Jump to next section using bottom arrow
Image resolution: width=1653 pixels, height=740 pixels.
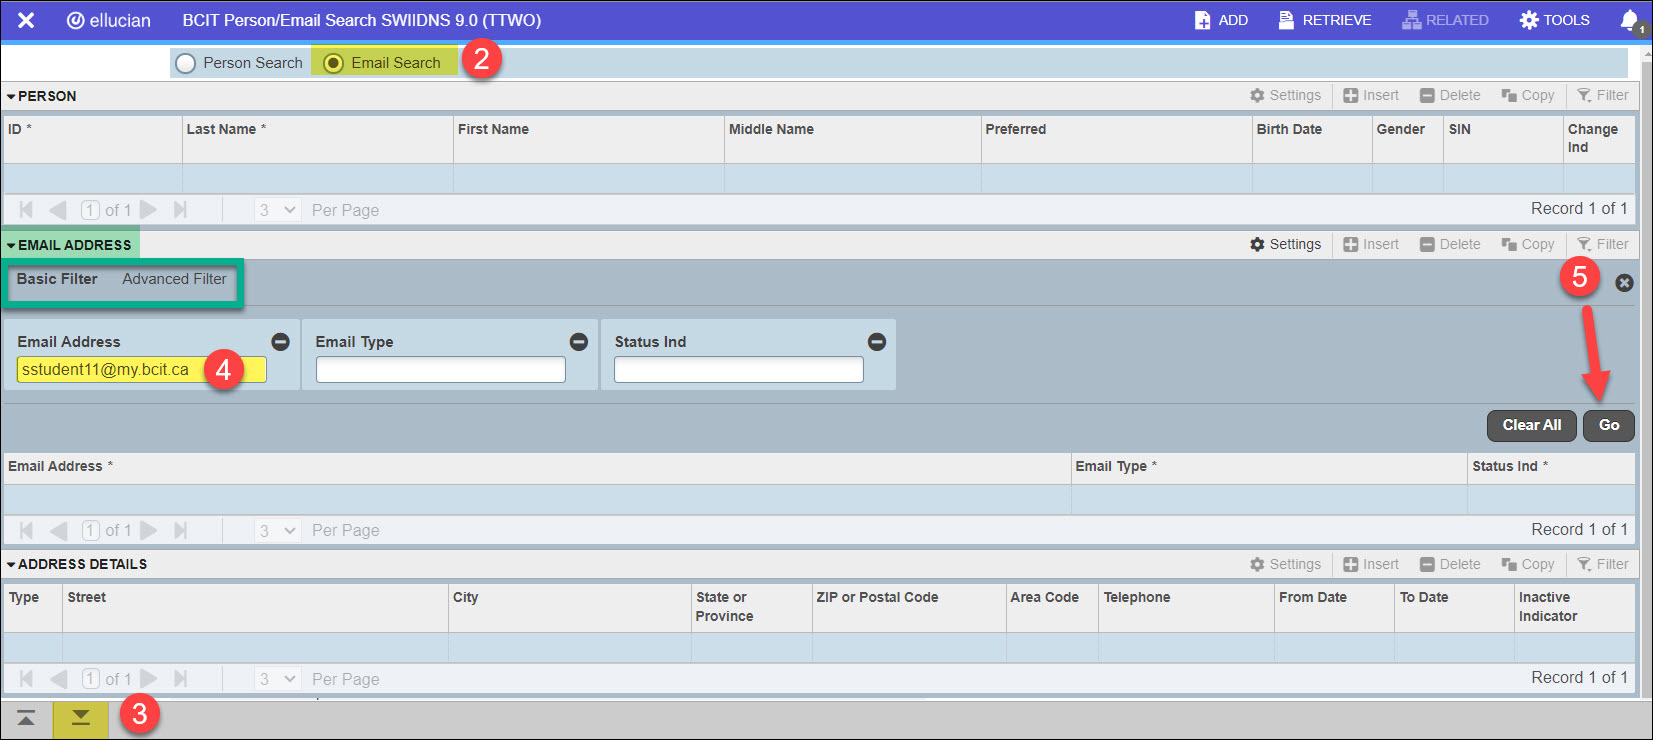pyautogui.click(x=81, y=718)
